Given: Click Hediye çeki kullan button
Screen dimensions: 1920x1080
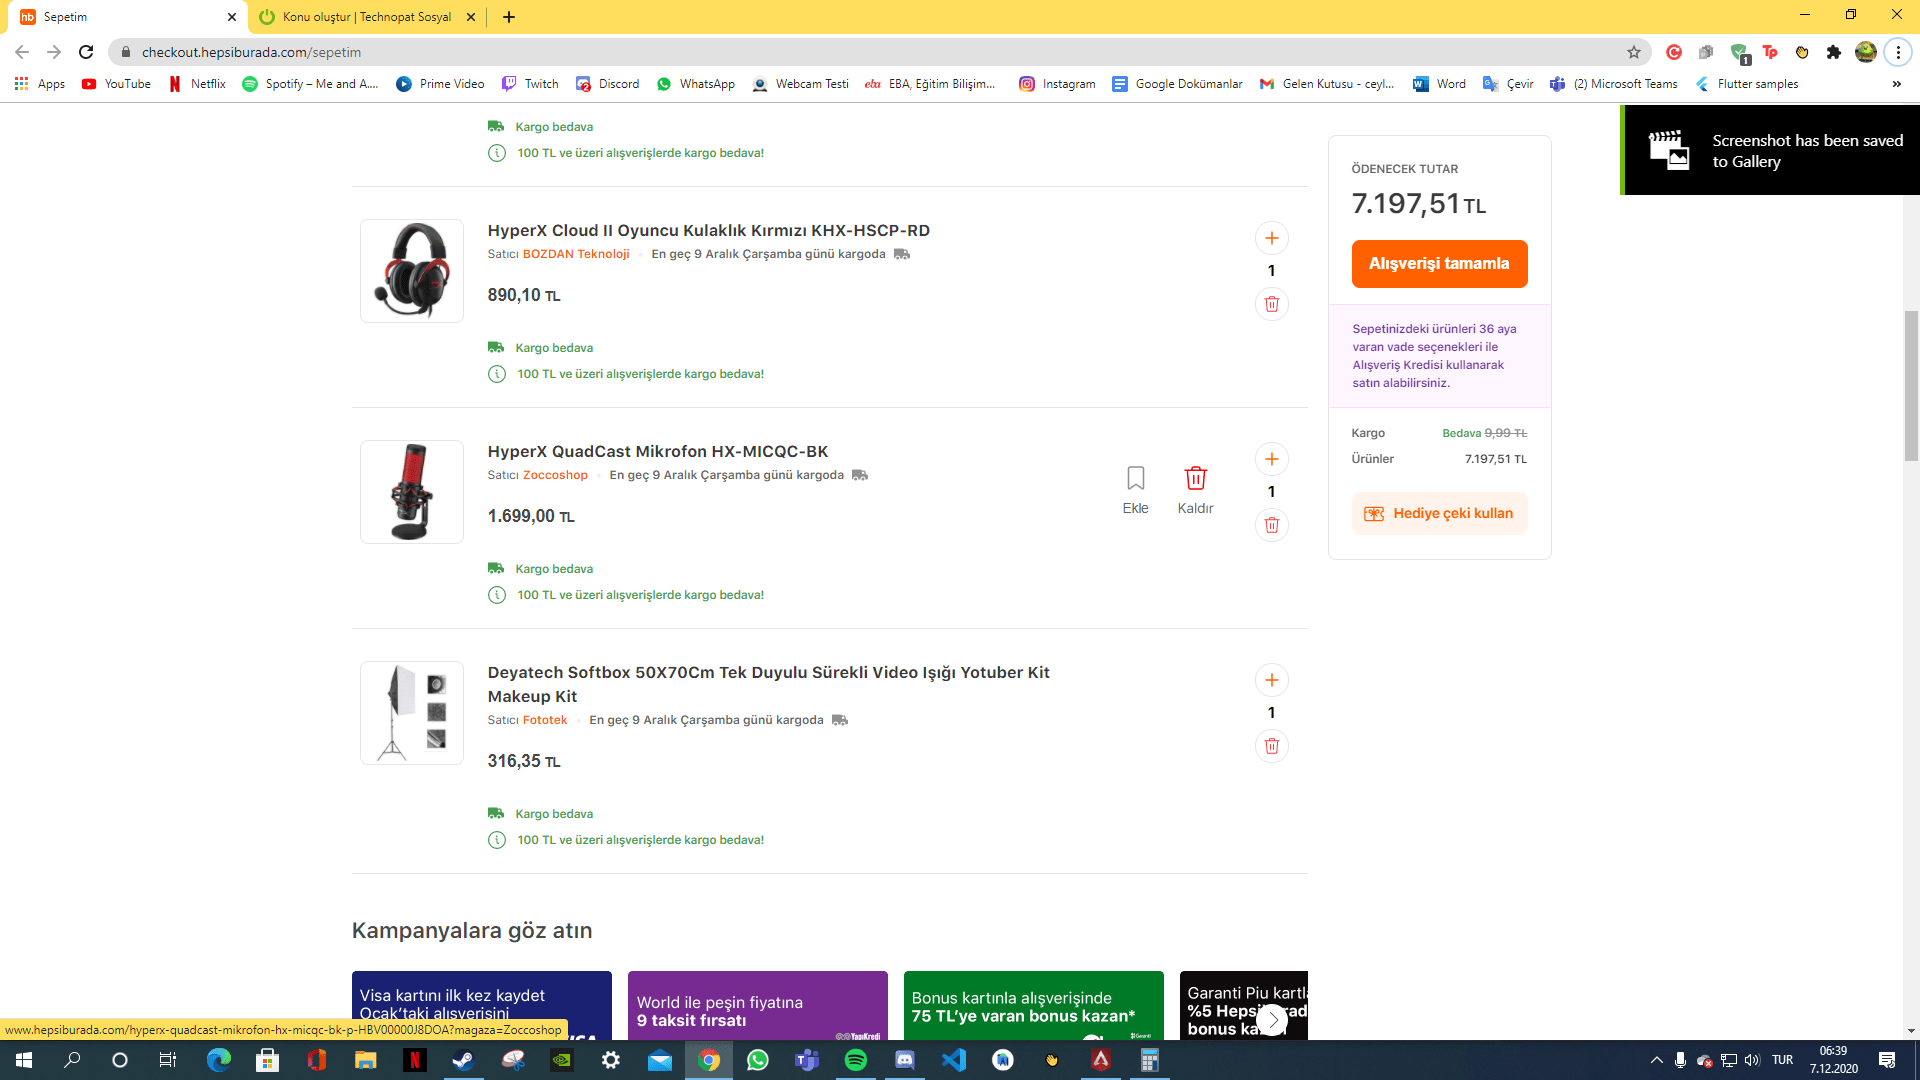Looking at the screenshot, I should [x=1439, y=513].
